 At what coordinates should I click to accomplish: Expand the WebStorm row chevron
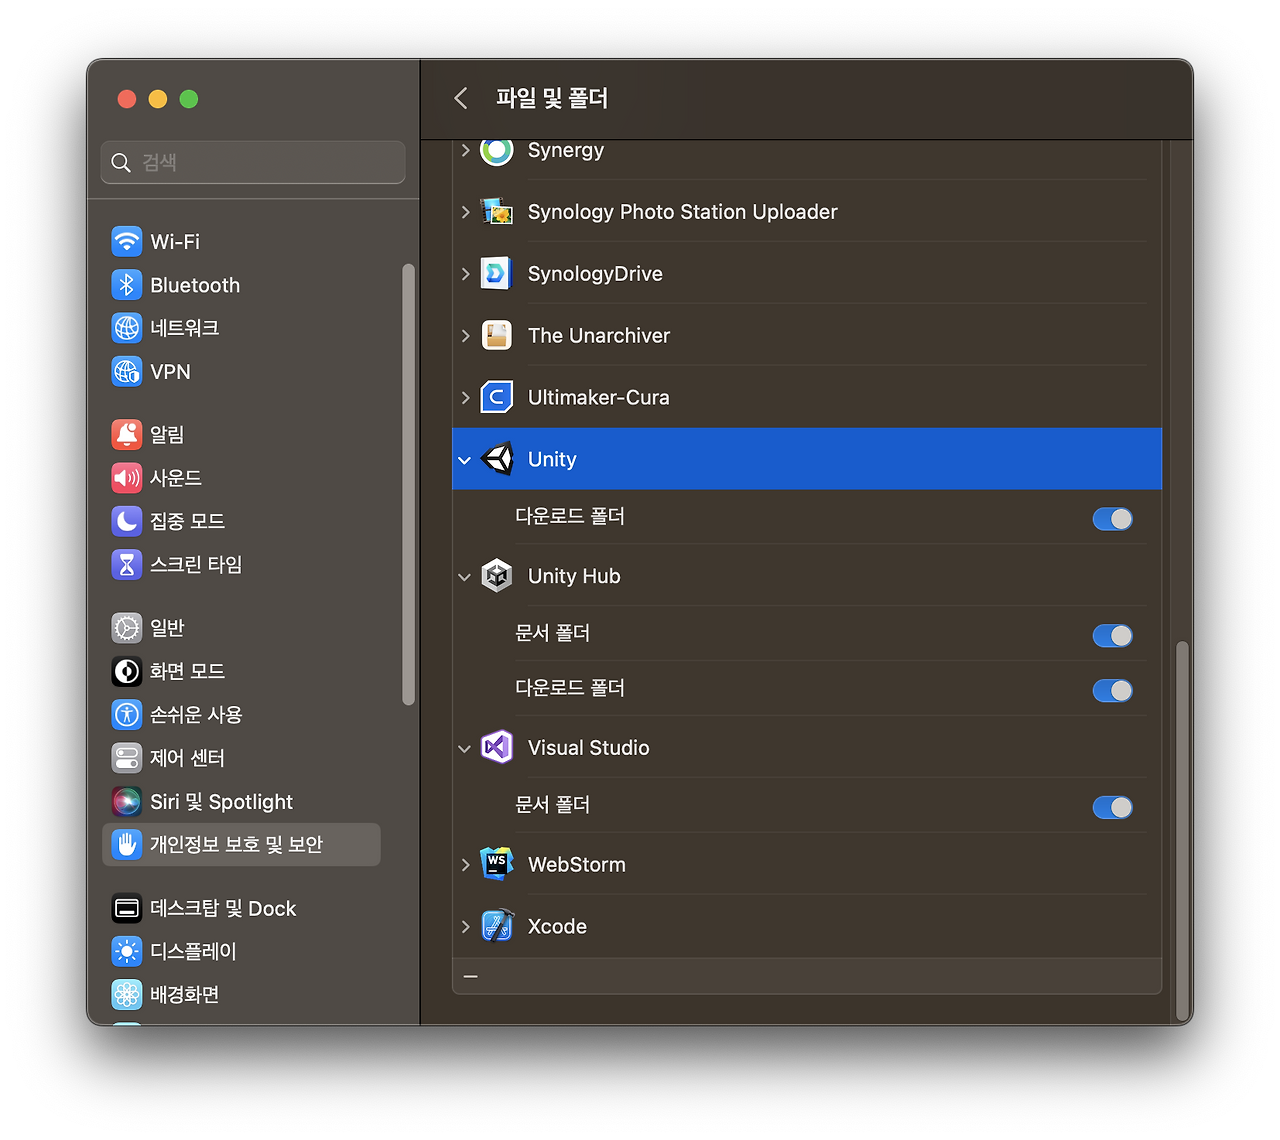pos(465,865)
